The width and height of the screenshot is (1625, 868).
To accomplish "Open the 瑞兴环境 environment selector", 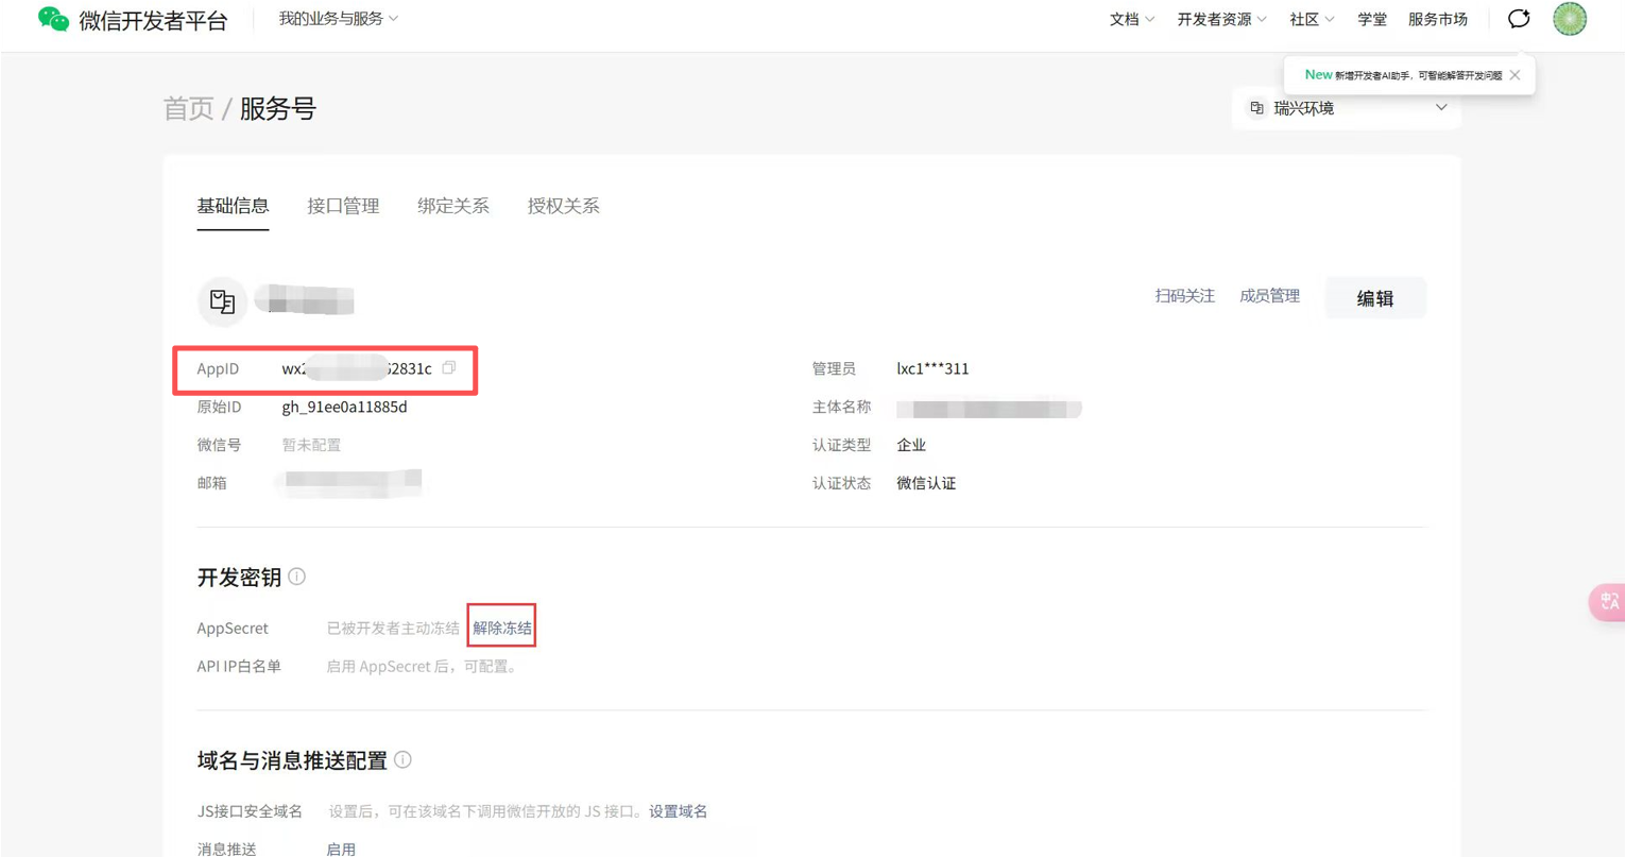I will tap(1347, 108).
